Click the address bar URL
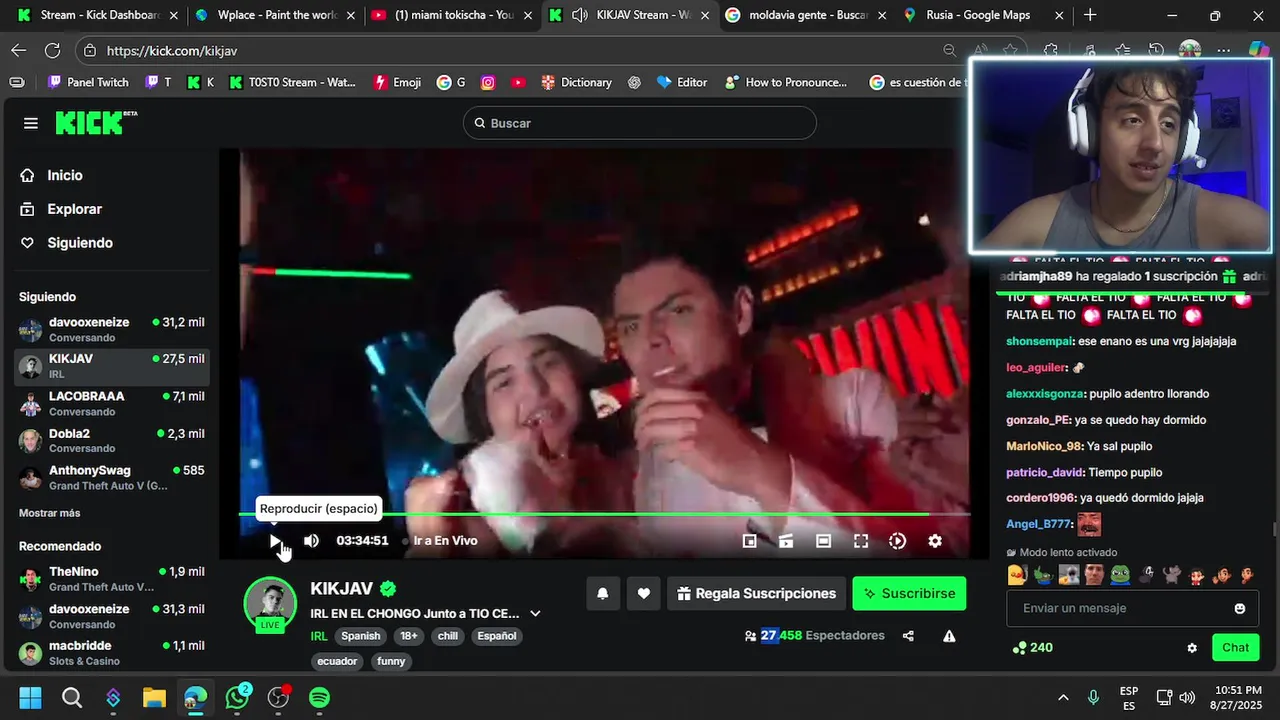The height and width of the screenshot is (720, 1280). click(172, 51)
